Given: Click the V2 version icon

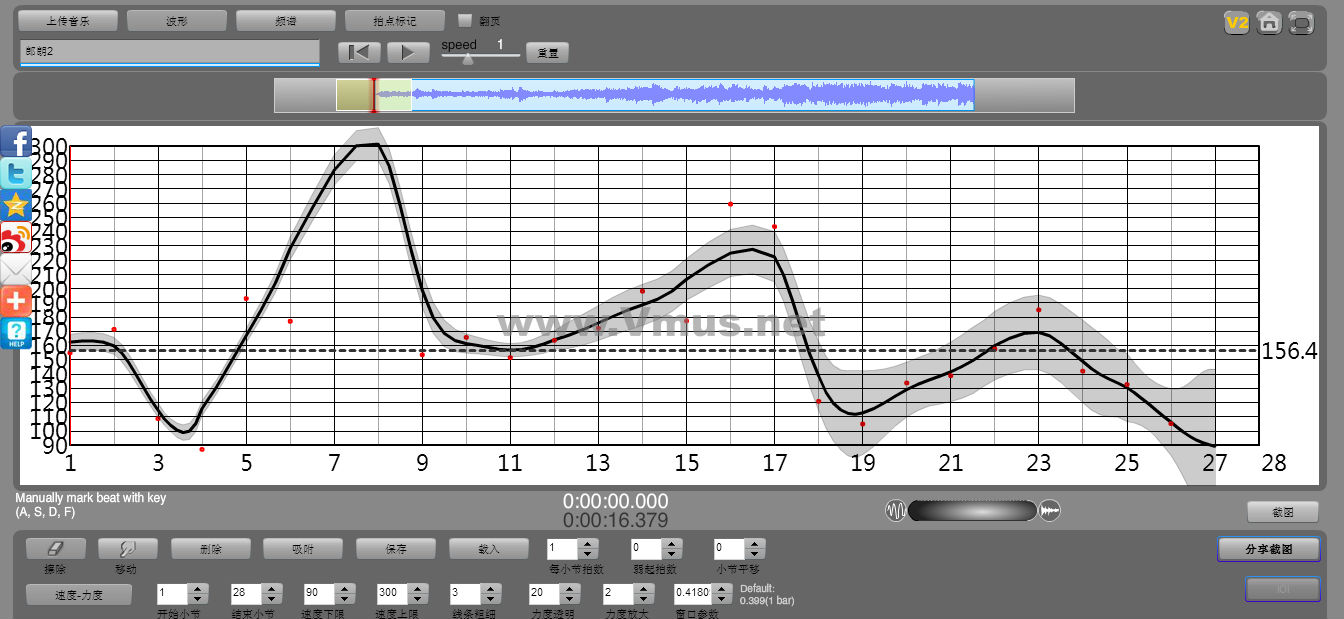Looking at the screenshot, I should [1237, 23].
